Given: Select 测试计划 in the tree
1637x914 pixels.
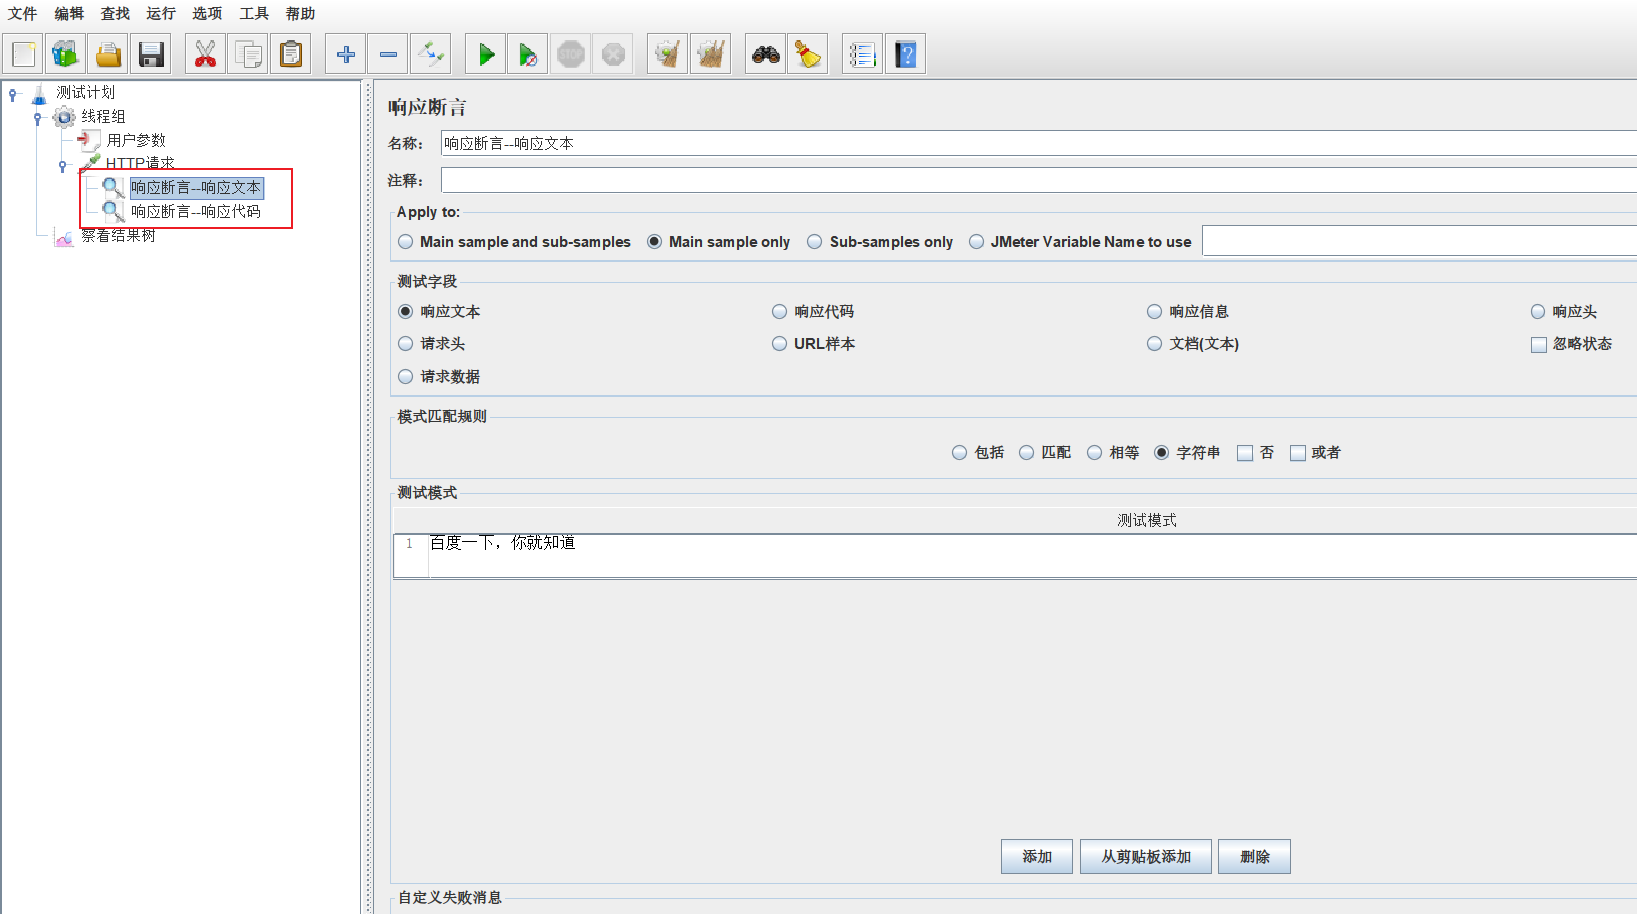Looking at the screenshot, I should [85, 92].
